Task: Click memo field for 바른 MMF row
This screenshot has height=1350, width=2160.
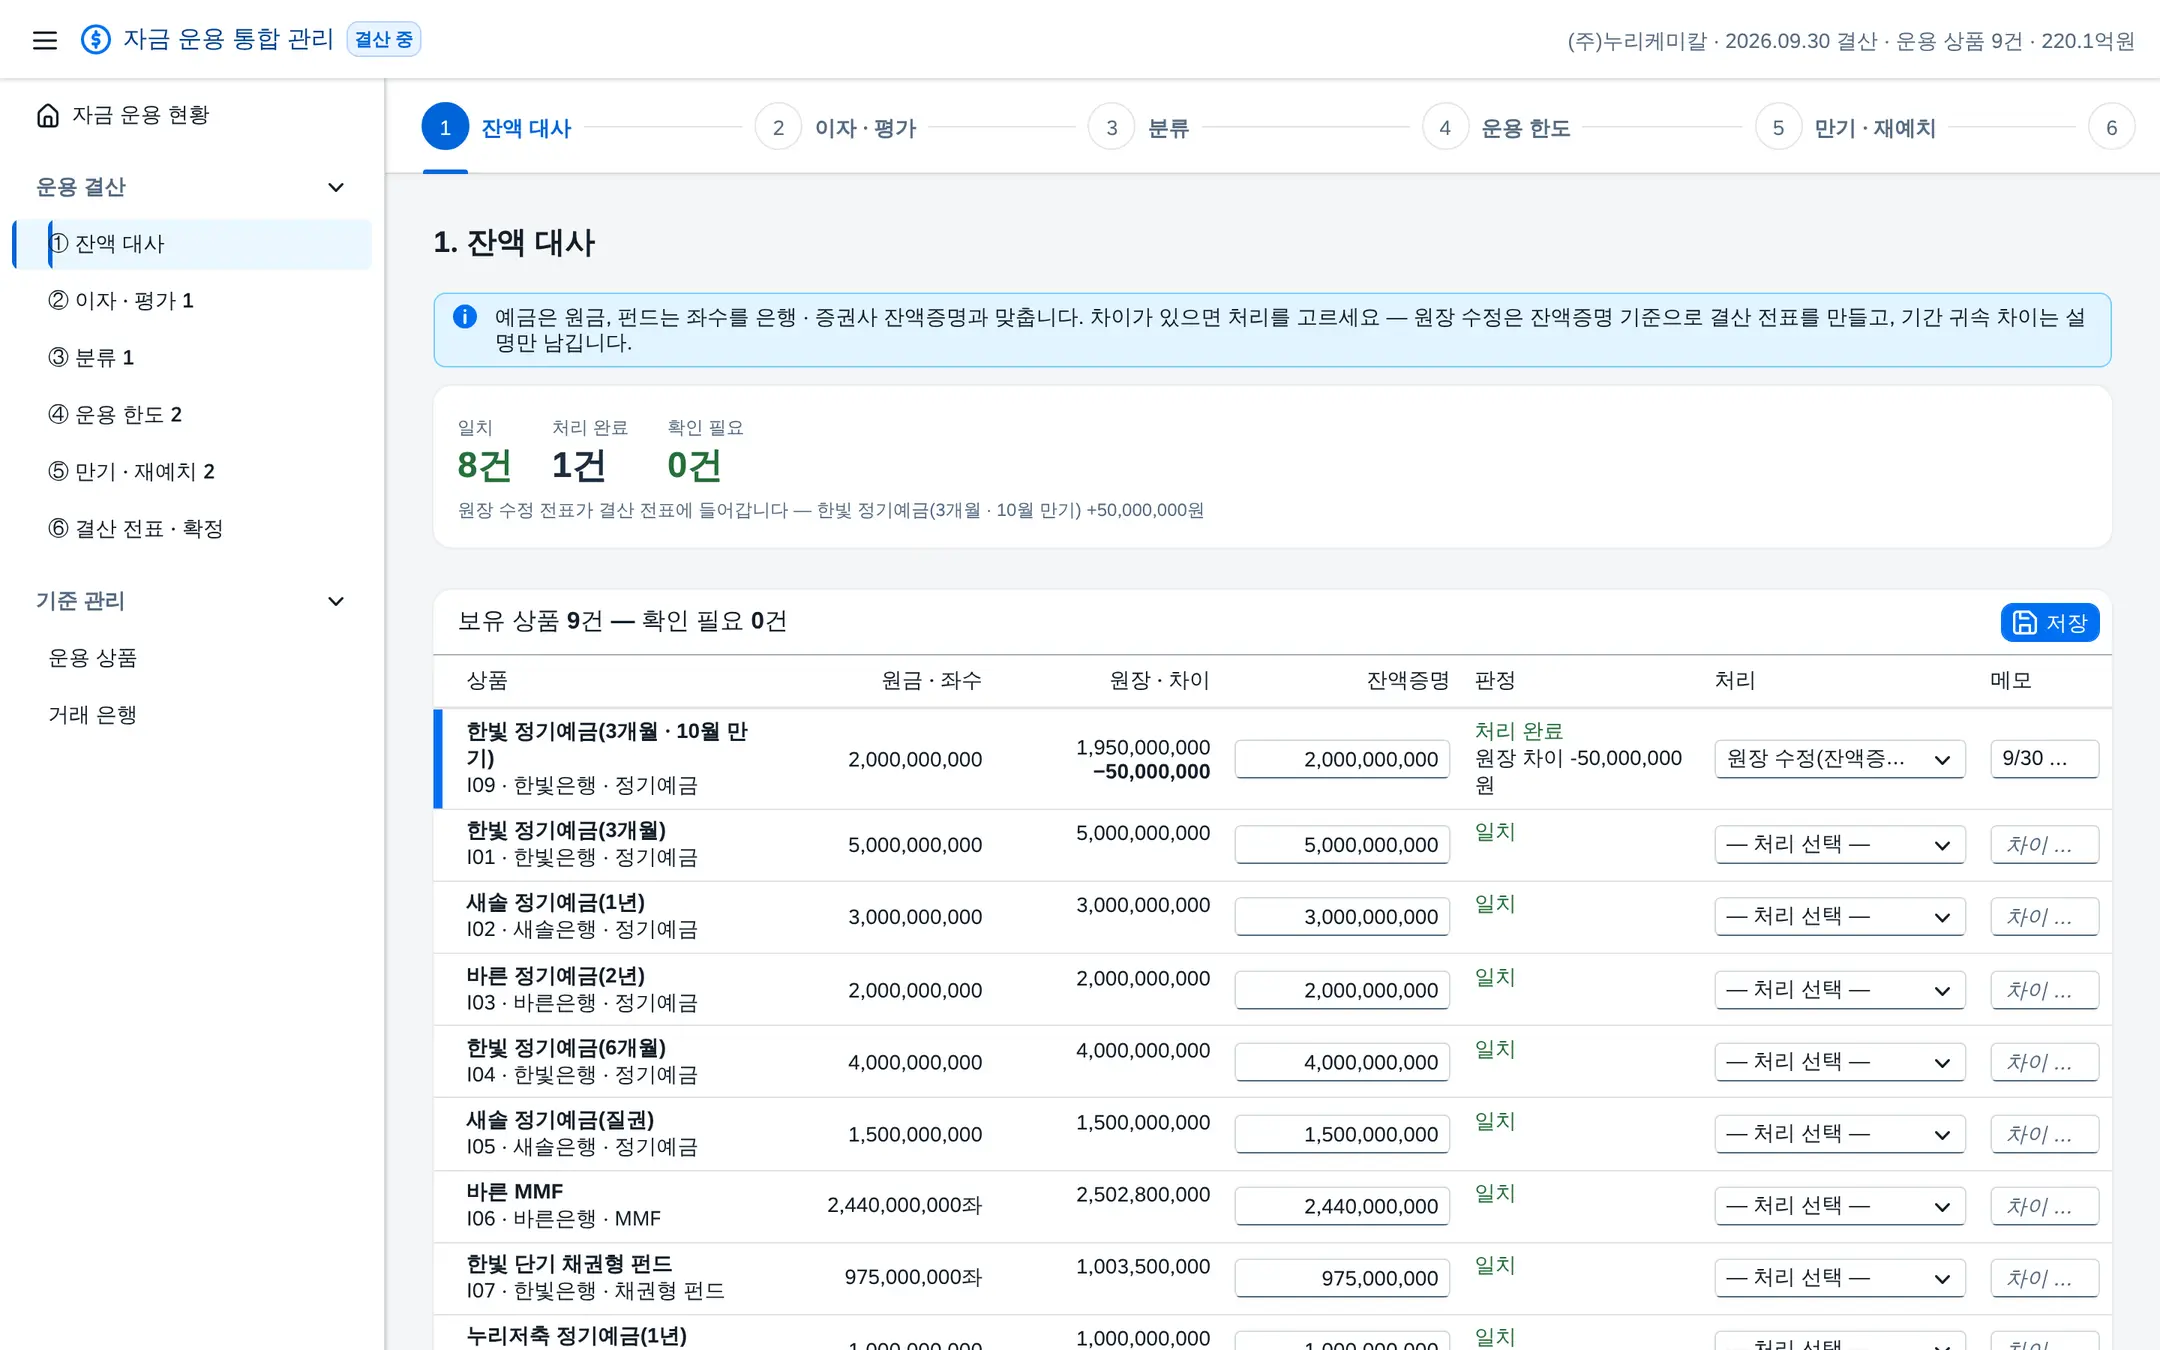Action: (2044, 1206)
